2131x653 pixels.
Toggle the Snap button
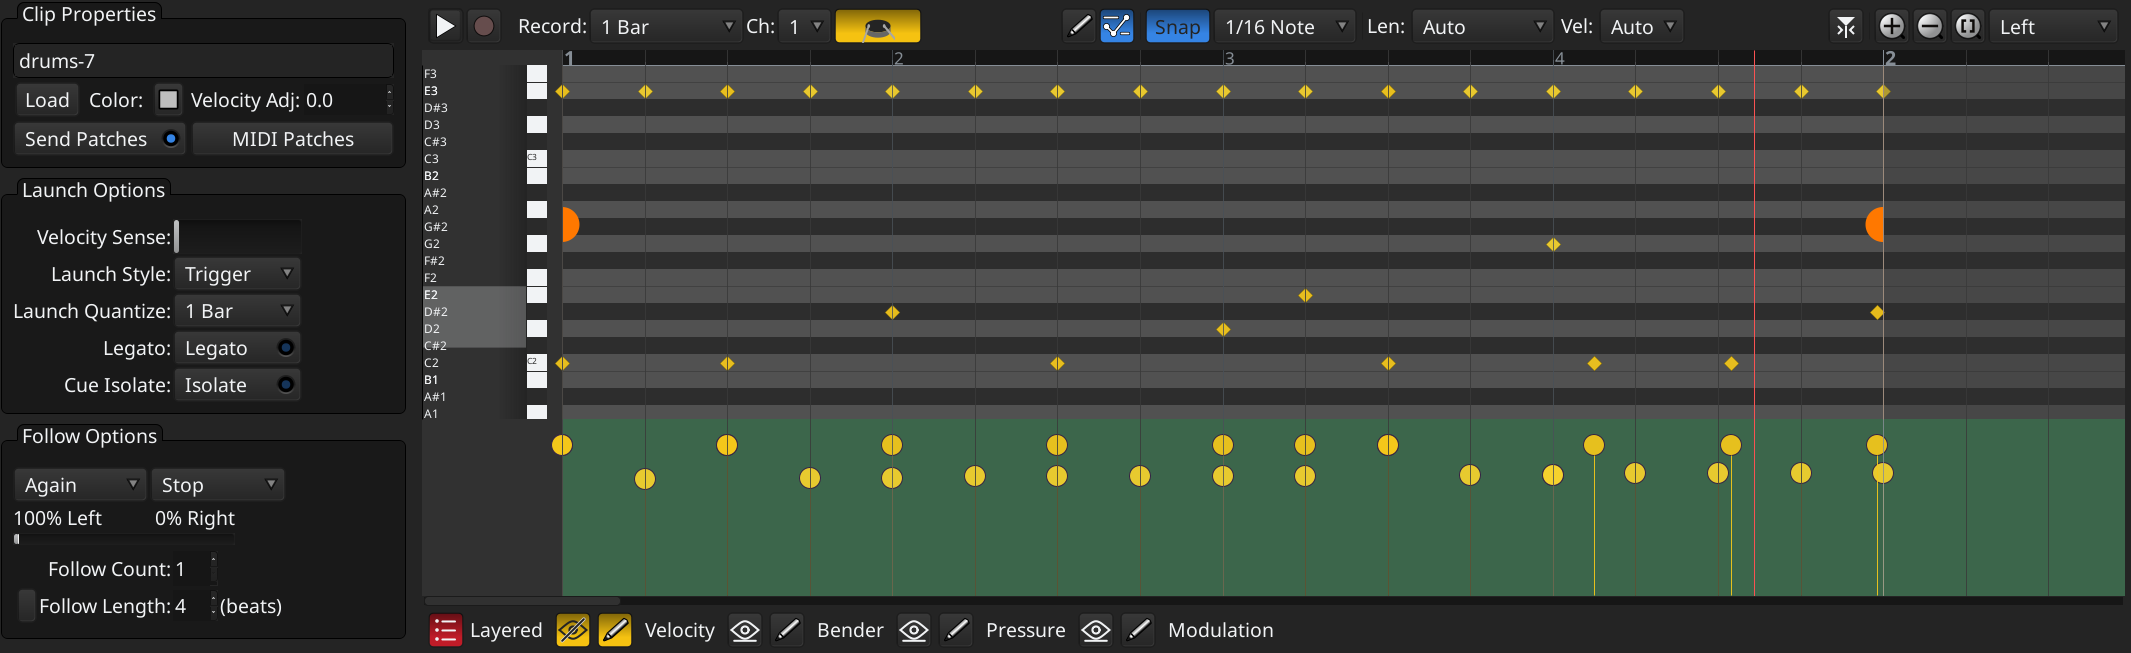point(1177,27)
